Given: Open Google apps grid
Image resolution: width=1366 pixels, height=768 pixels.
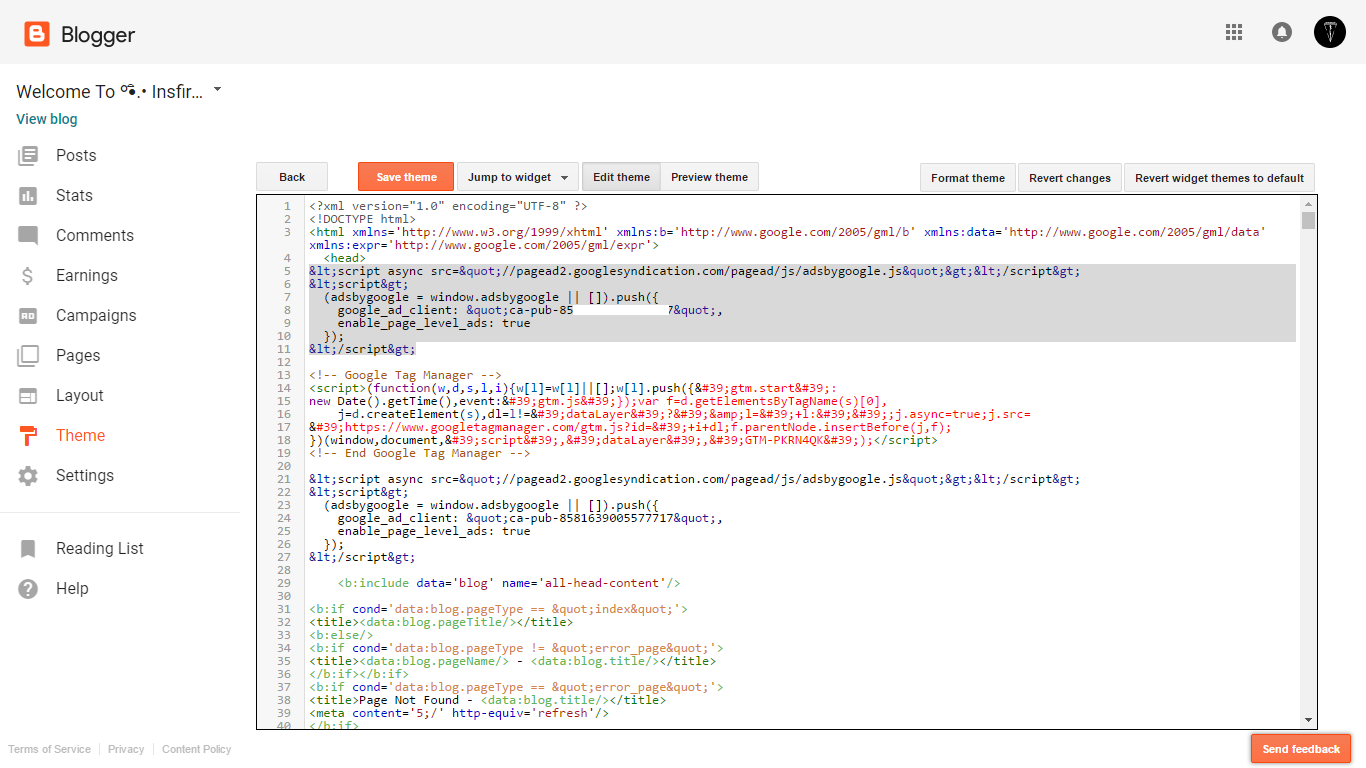Looking at the screenshot, I should tap(1234, 32).
